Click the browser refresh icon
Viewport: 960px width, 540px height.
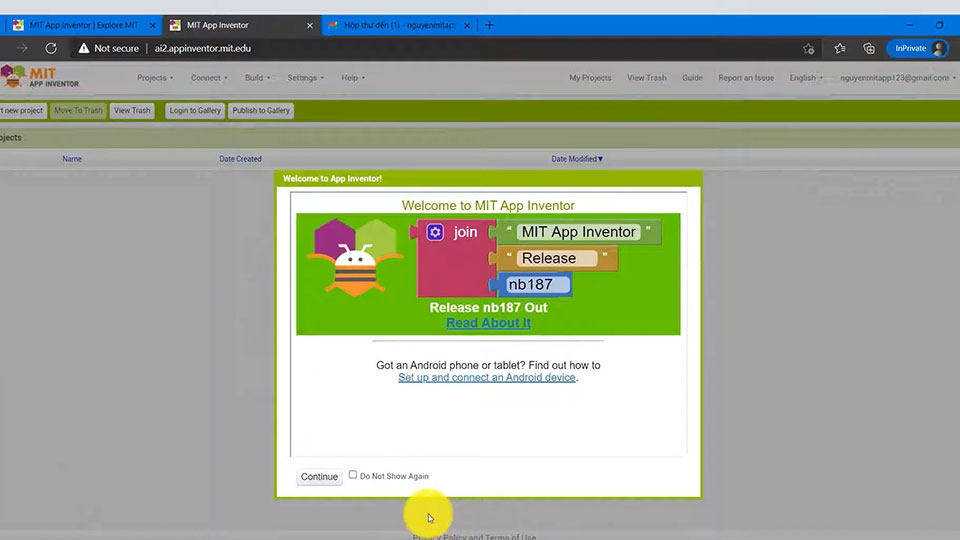pyautogui.click(x=51, y=48)
